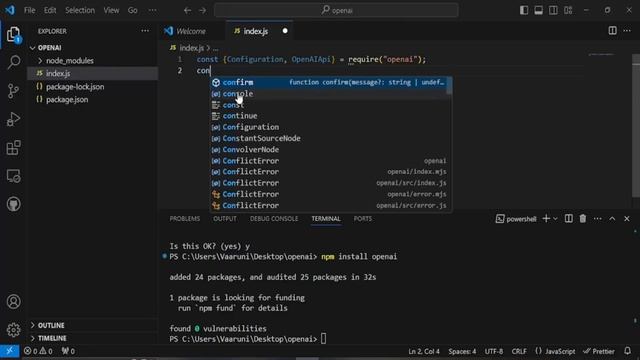Go forward with the navigation arrow

[202, 10]
